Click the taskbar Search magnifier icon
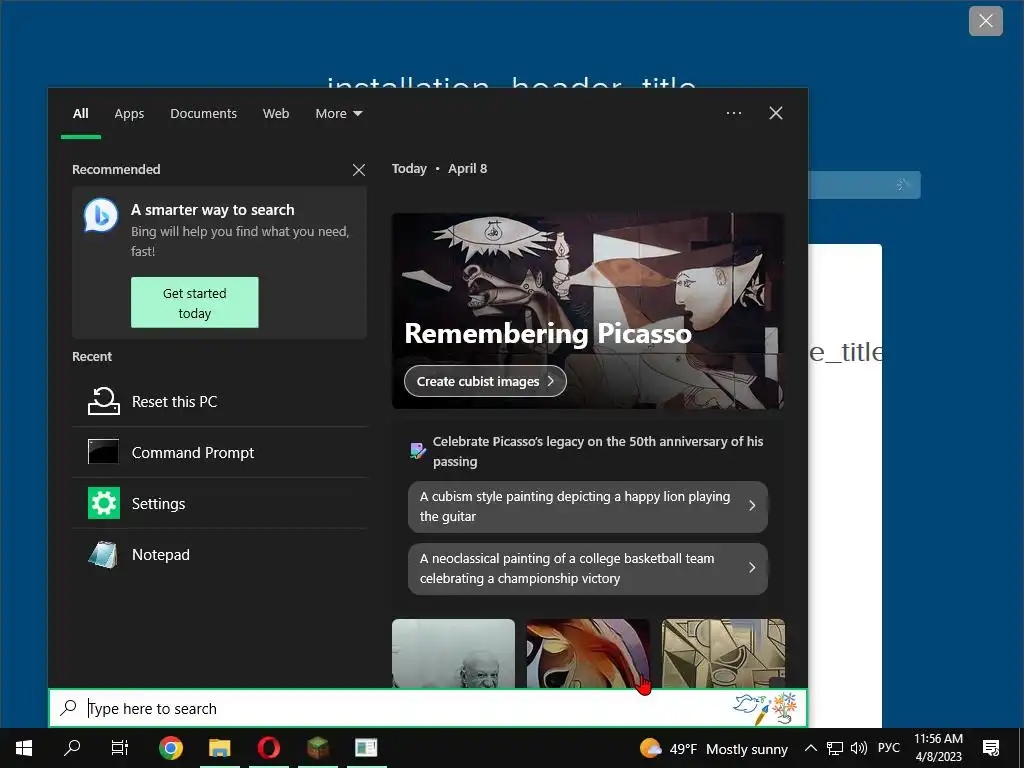This screenshot has width=1024, height=768. 72,748
